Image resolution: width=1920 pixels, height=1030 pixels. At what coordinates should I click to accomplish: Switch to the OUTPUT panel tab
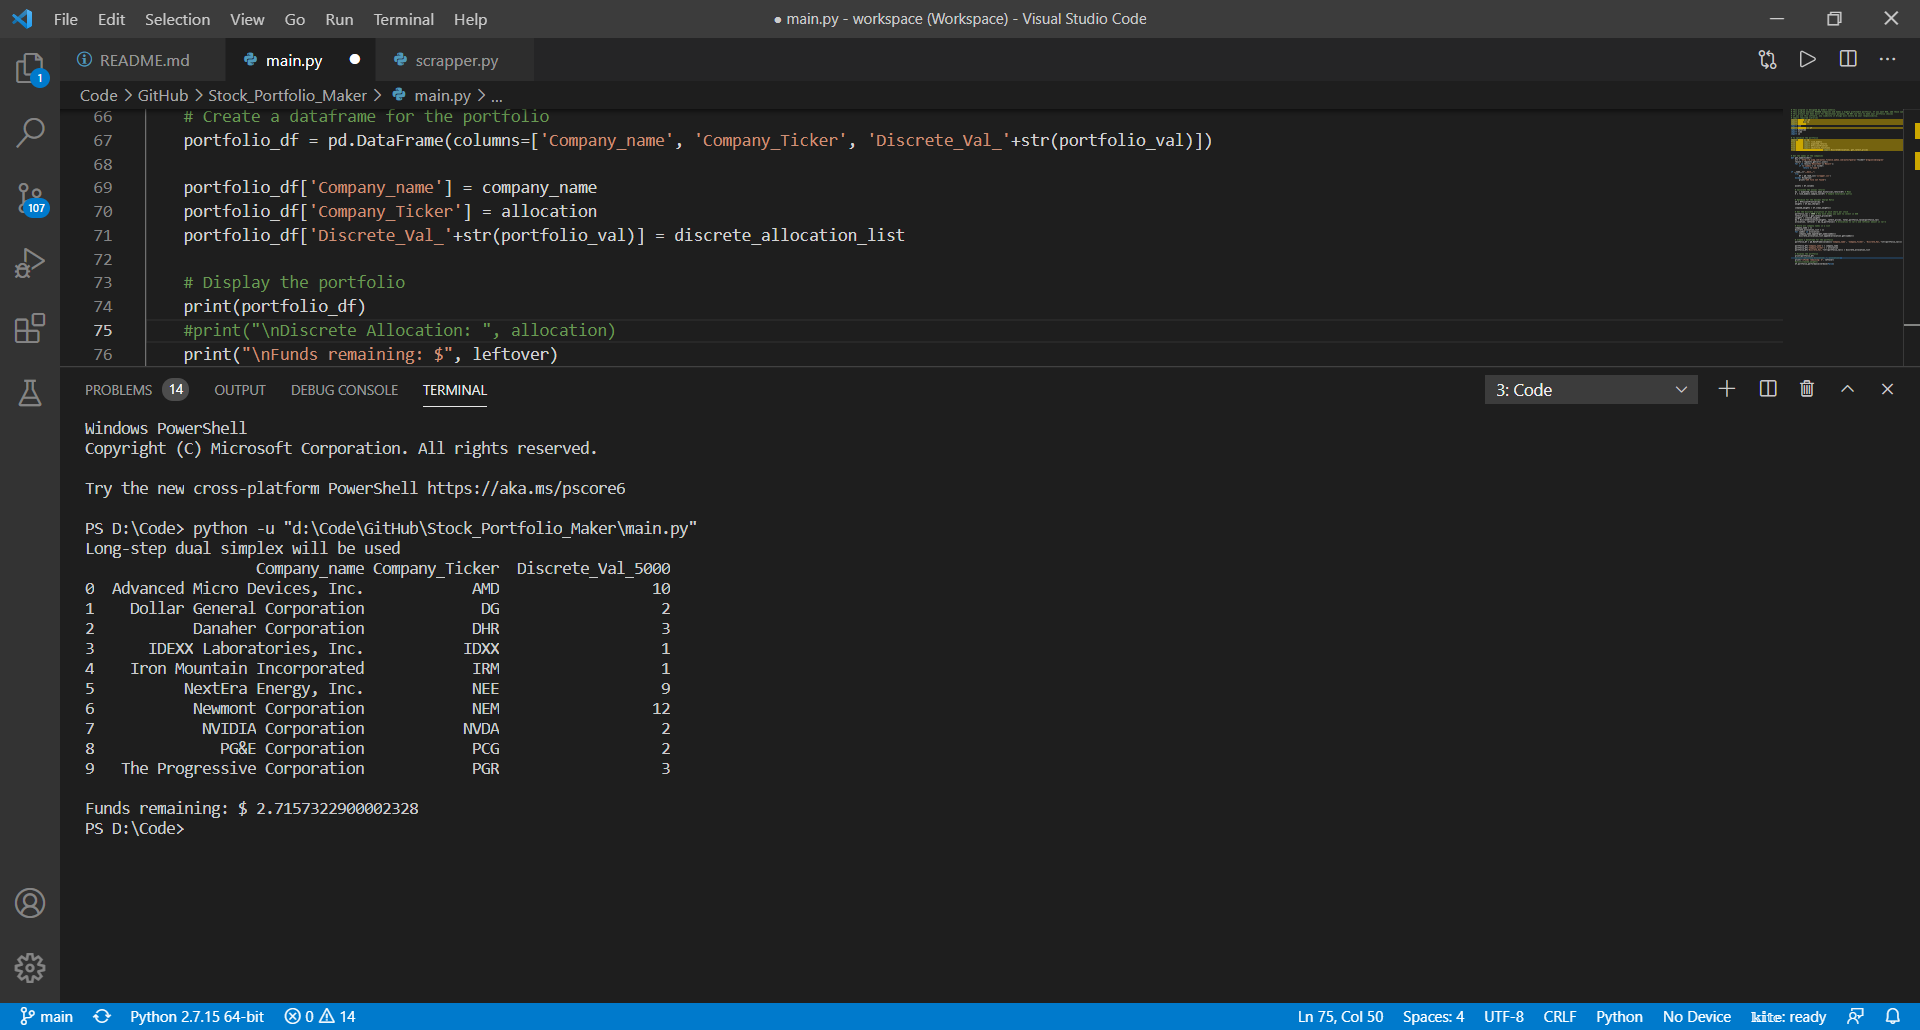[240, 390]
